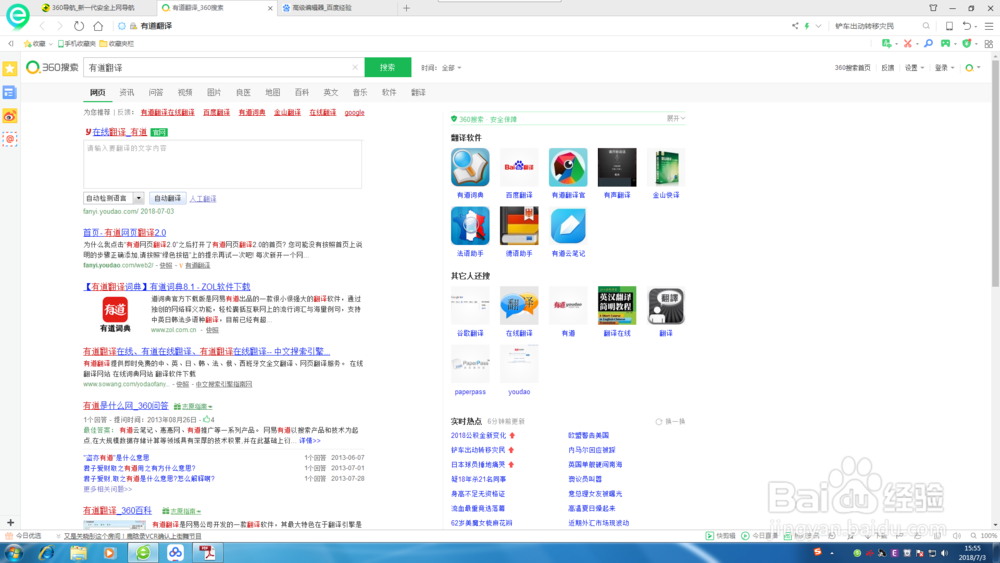The image size is (1000, 563).
Task: Open the 人工翻译 link
Action: [x=203, y=199]
